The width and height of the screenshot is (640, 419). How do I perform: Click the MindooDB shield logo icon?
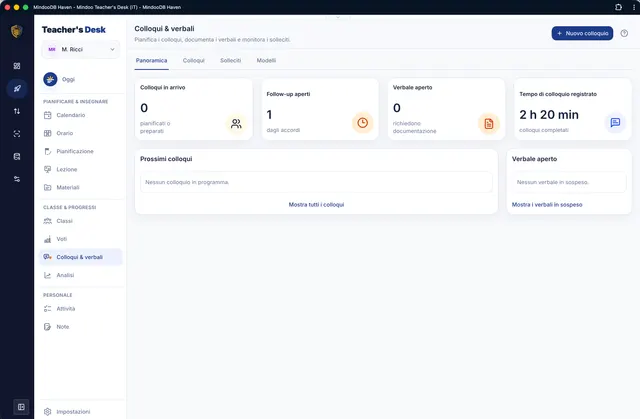17,31
